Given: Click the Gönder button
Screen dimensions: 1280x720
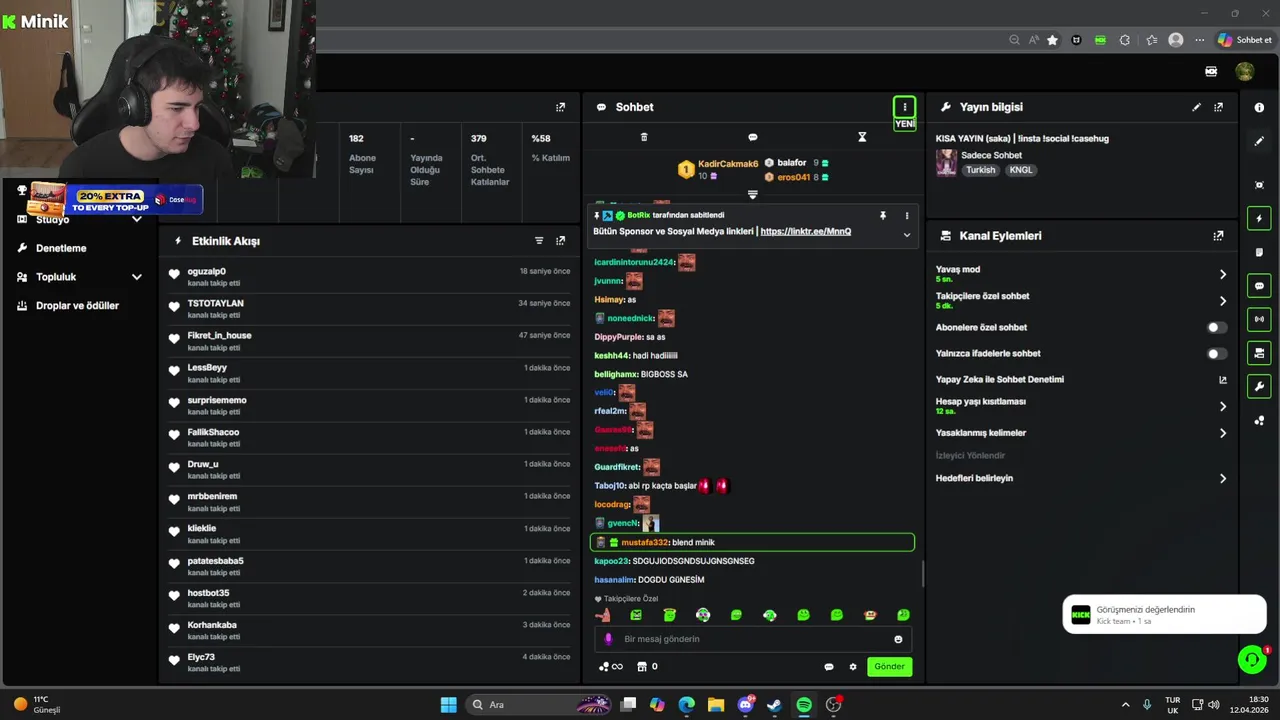Looking at the screenshot, I should (889, 667).
